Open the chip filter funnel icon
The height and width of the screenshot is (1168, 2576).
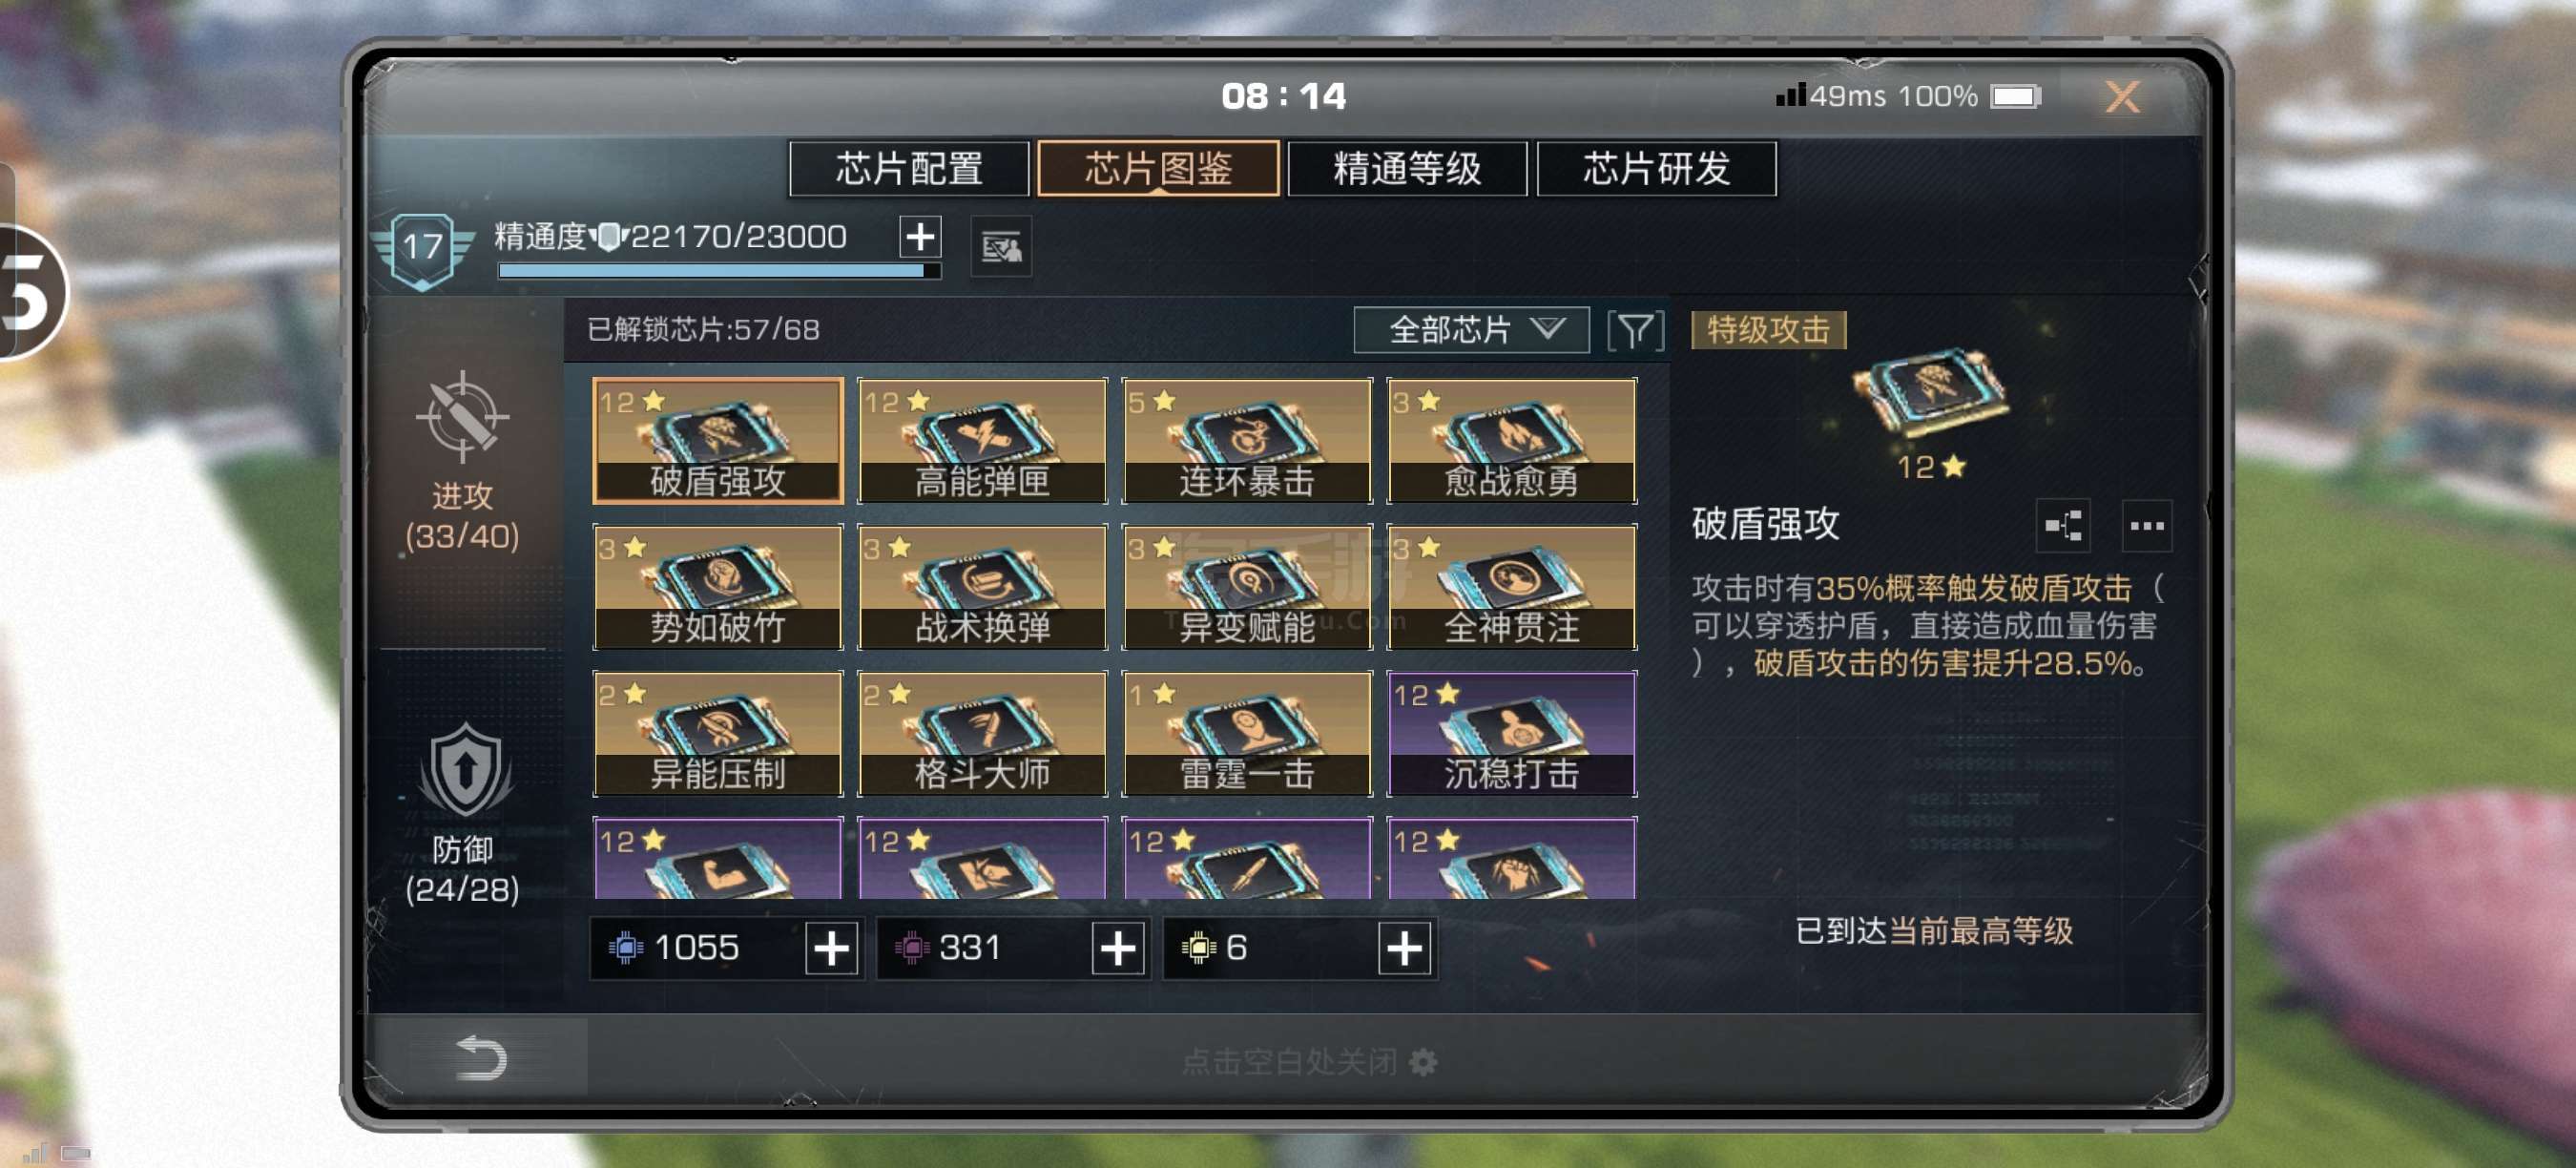click(1635, 330)
